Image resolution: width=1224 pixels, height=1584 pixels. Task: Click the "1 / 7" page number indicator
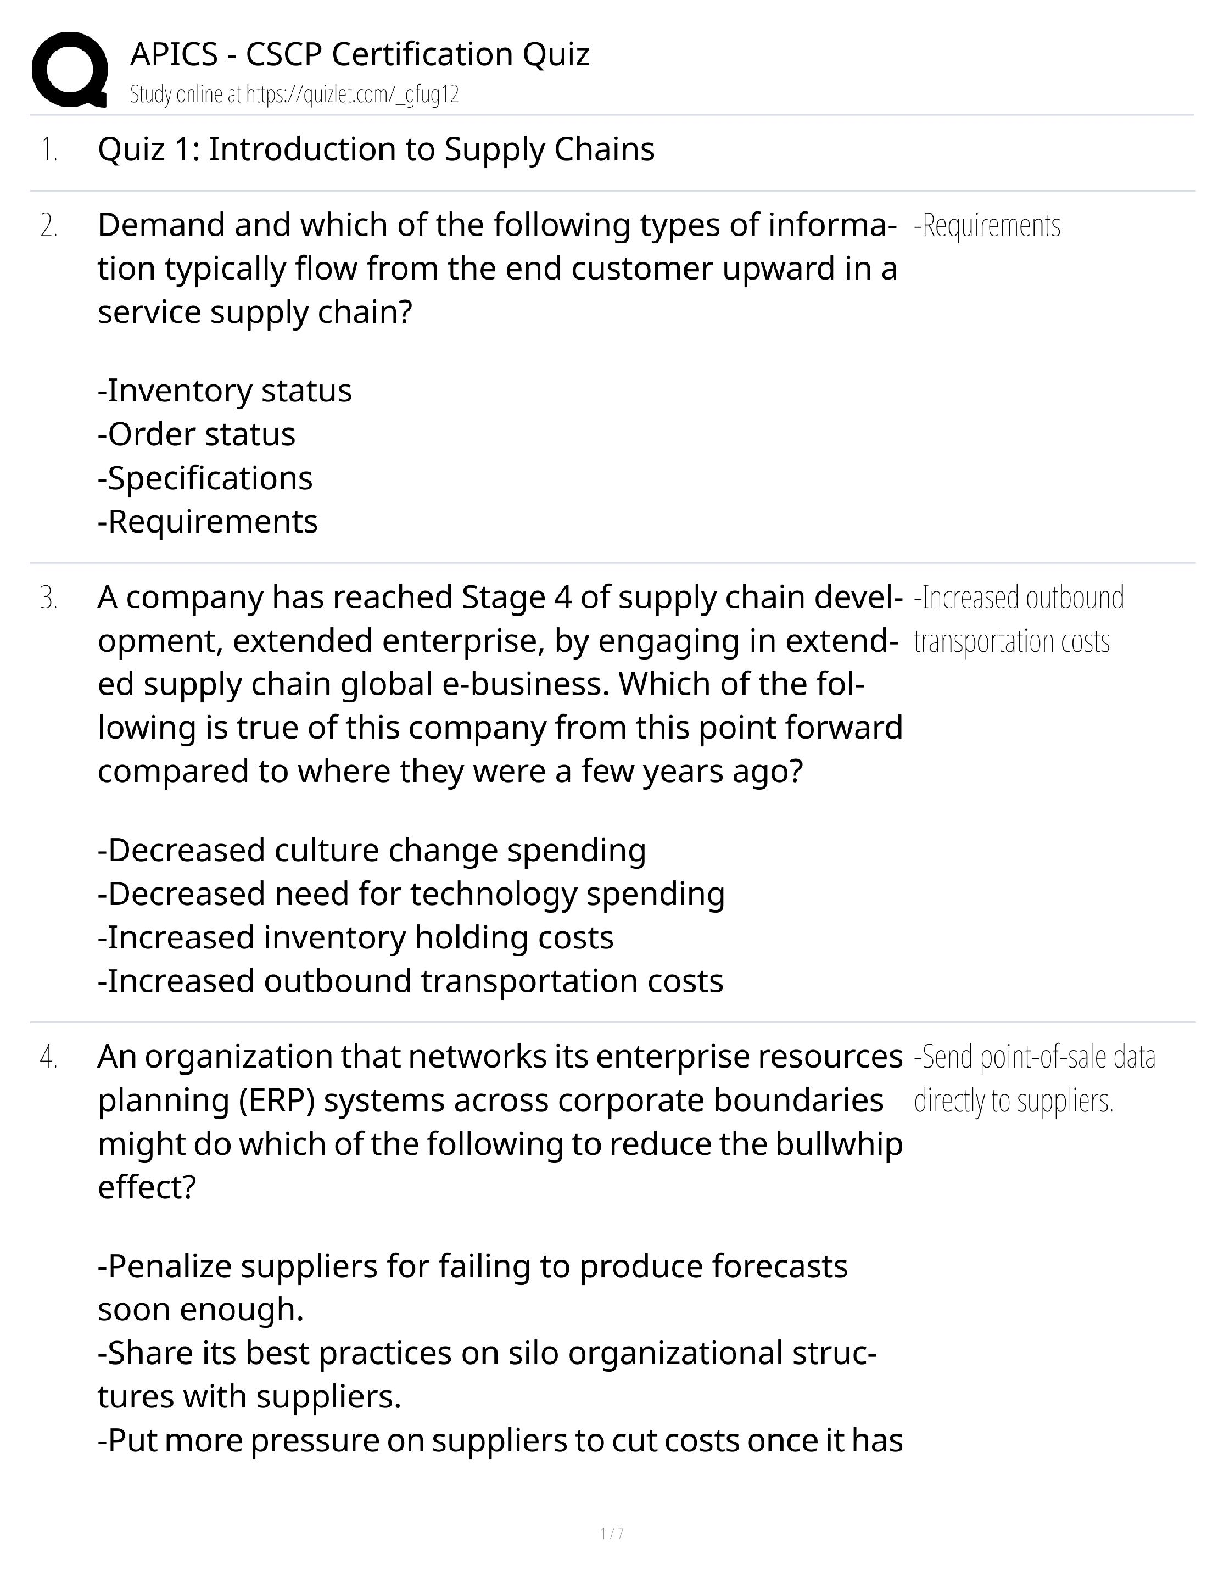(x=611, y=1533)
